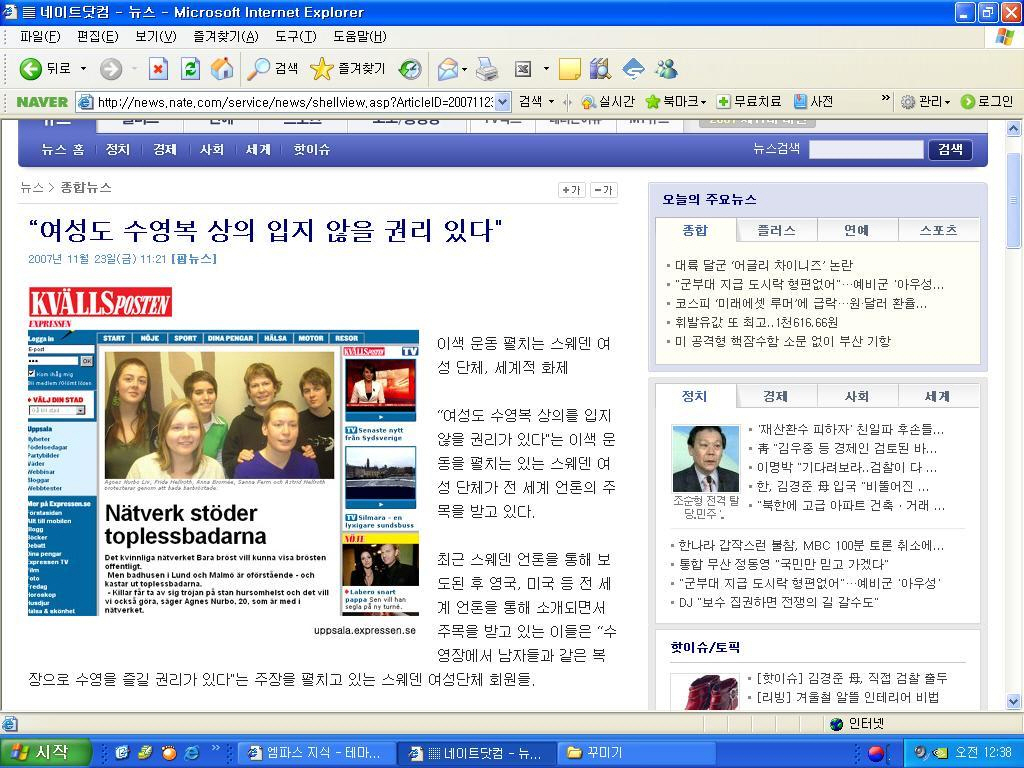Image resolution: width=1024 pixels, height=768 pixels.
Task: Click the 검색 button next to news search
Action: click(x=950, y=149)
